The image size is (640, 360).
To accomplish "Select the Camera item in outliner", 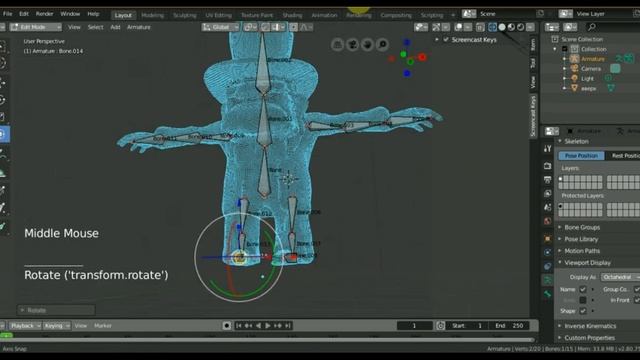I will (x=591, y=69).
